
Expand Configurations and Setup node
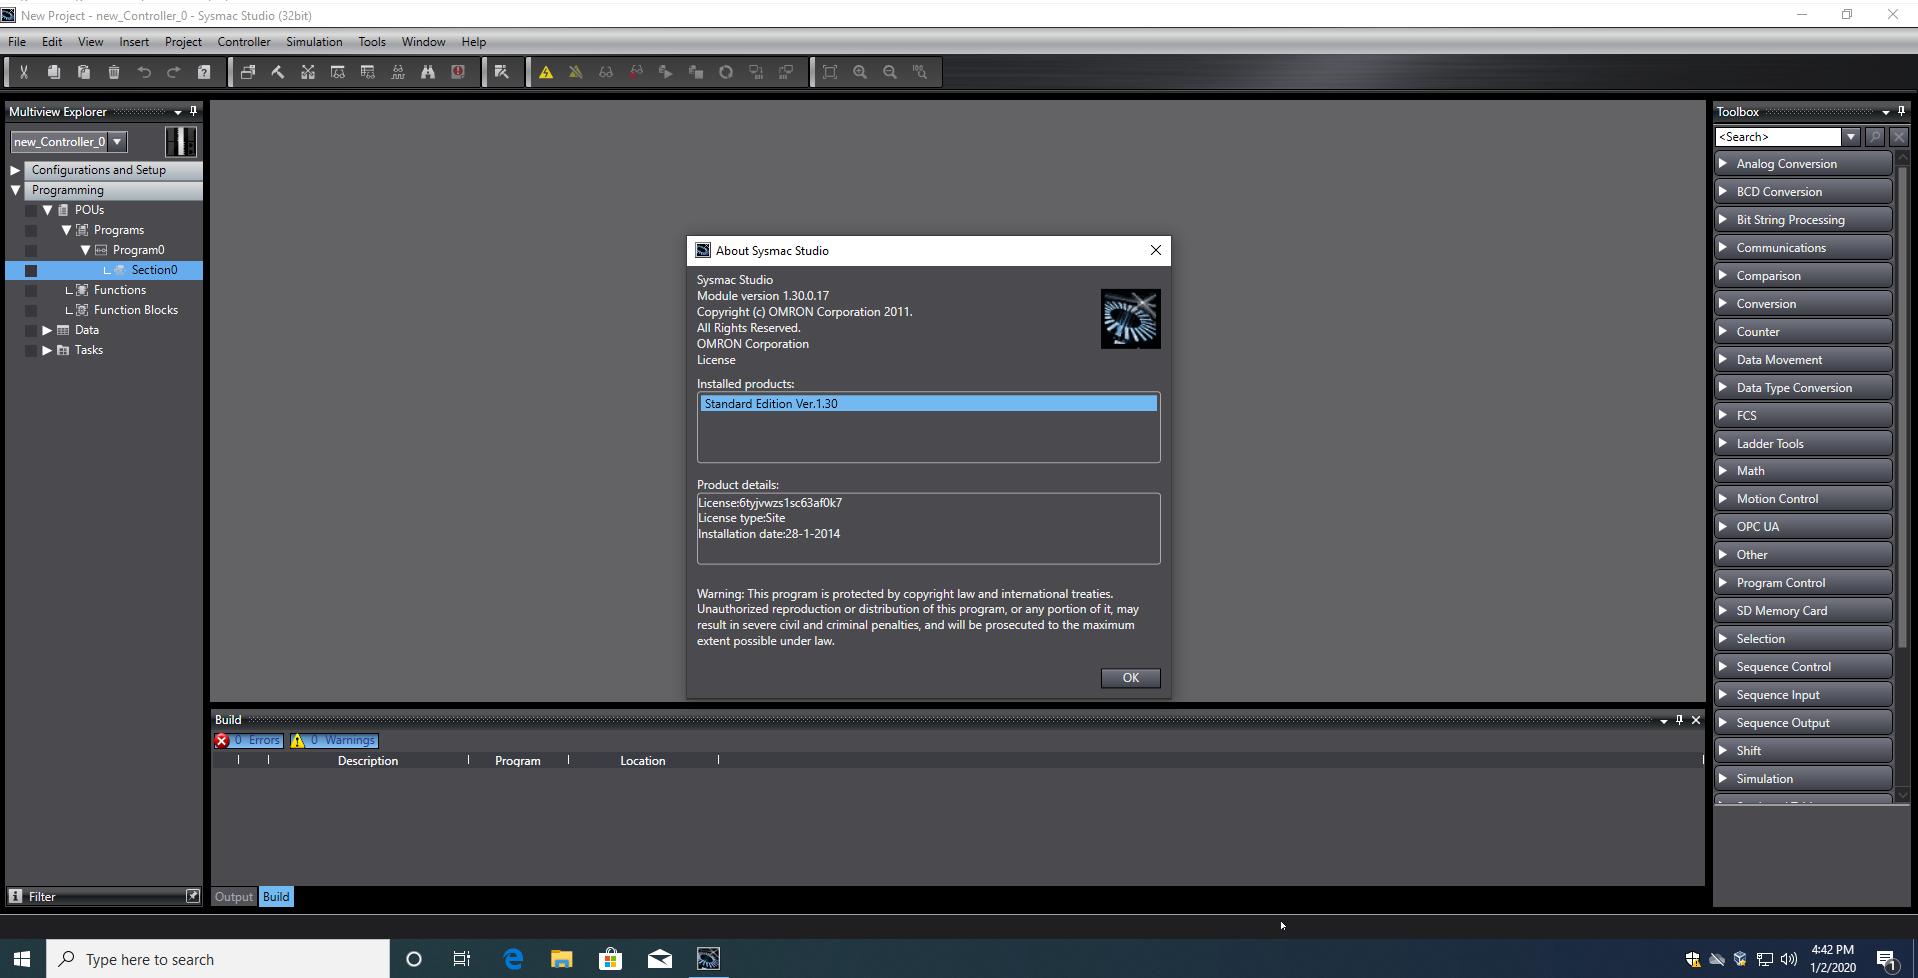click(15, 170)
